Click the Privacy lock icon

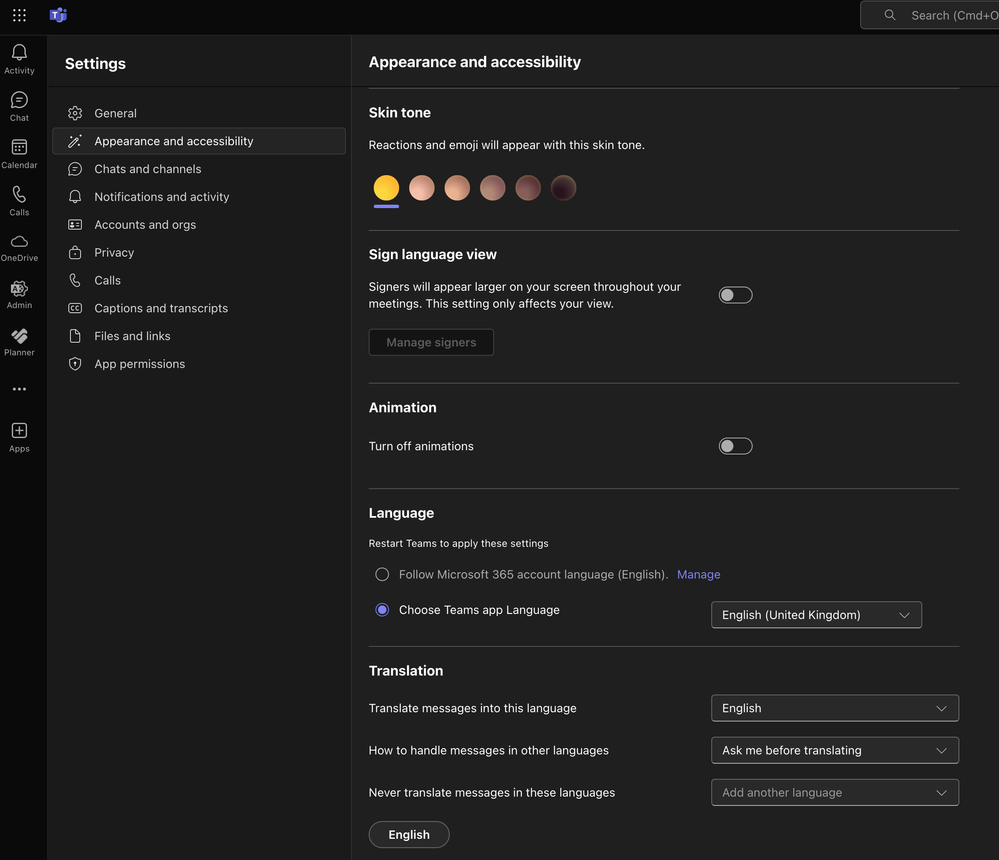click(75, 253)
